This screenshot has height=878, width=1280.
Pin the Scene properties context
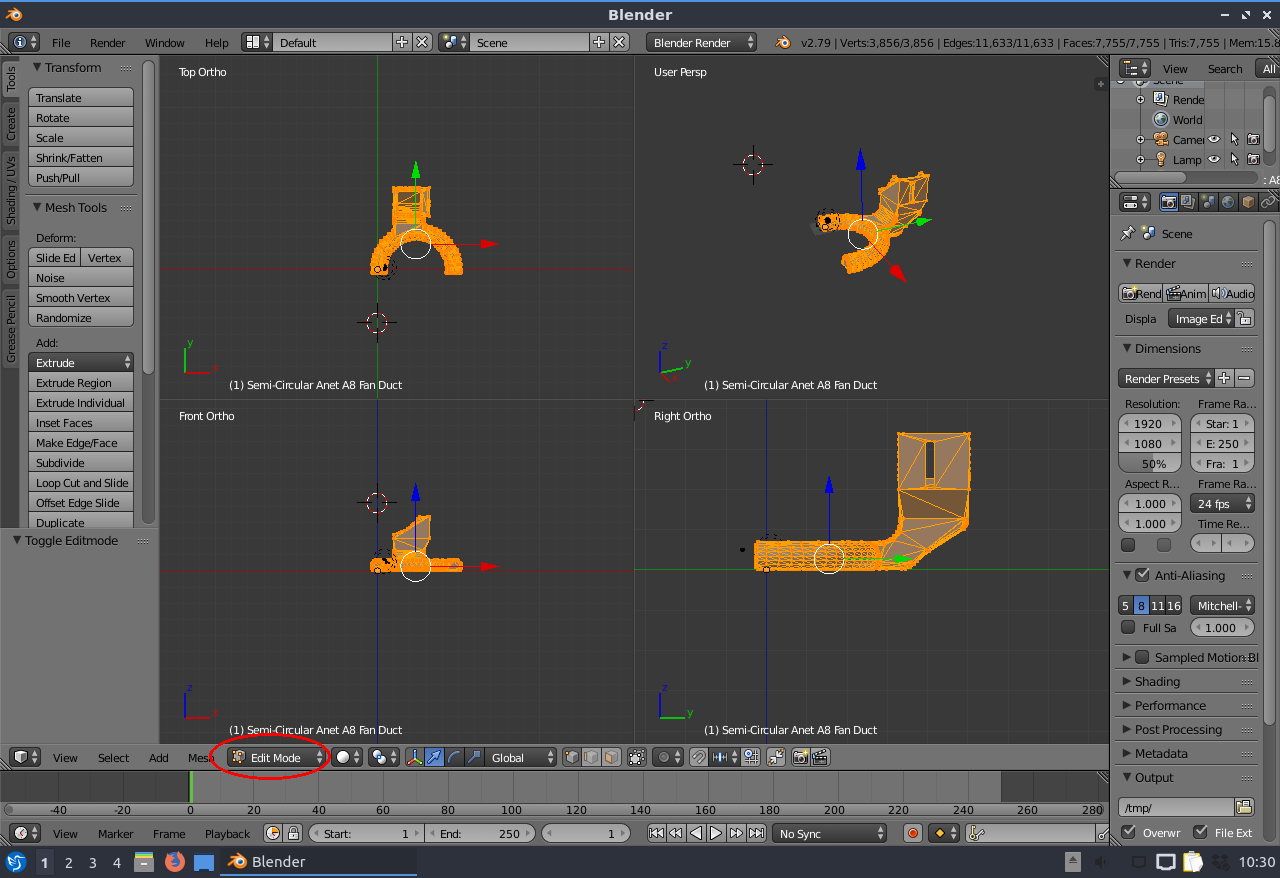coord(1128,234)
